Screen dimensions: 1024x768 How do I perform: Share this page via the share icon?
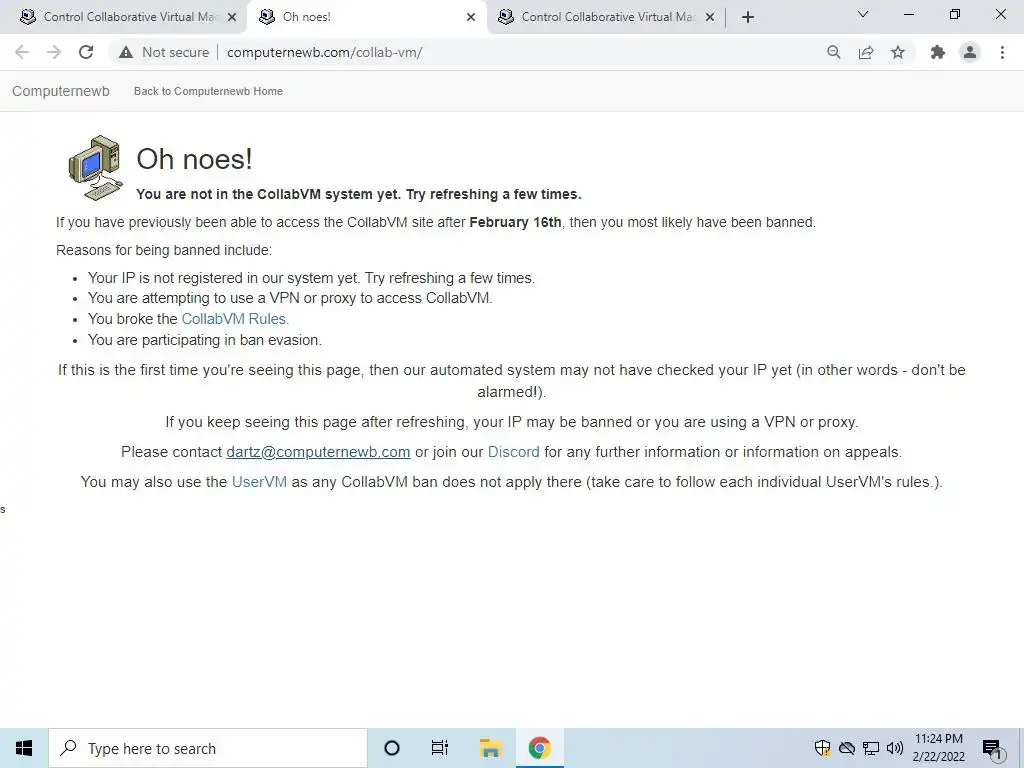(x=866, y=52)
